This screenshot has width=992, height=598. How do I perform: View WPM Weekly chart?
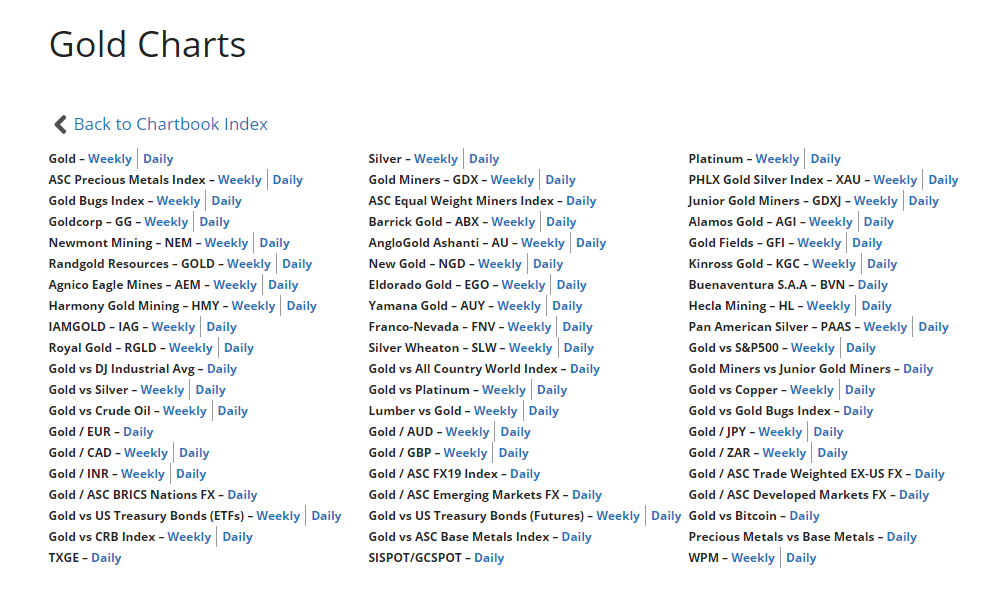click(753, 556)
